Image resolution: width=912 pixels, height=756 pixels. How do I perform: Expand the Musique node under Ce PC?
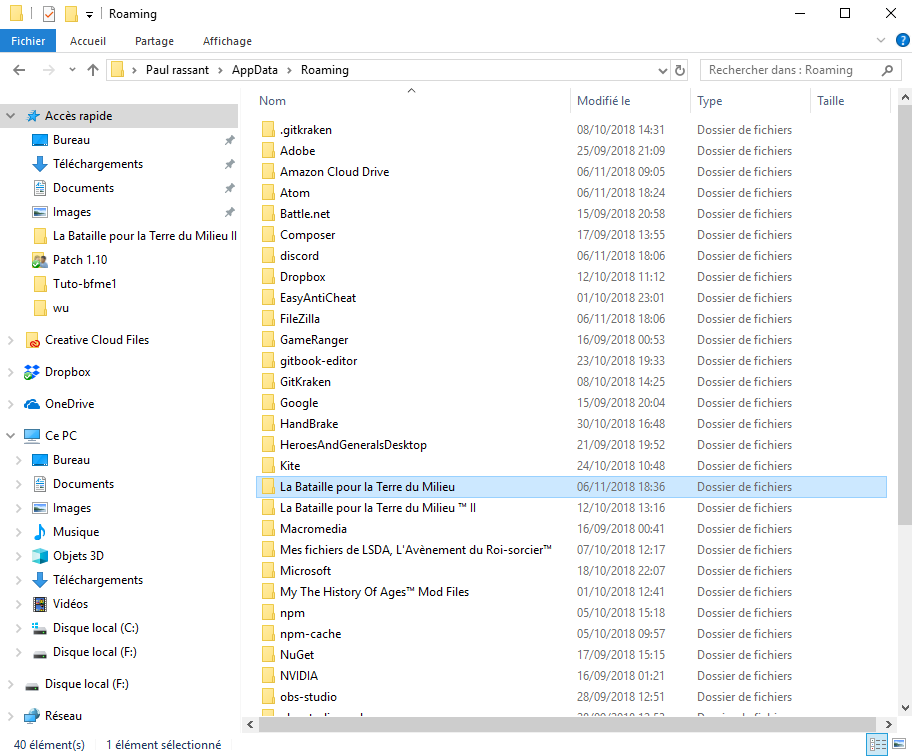(x=19, y=532)
